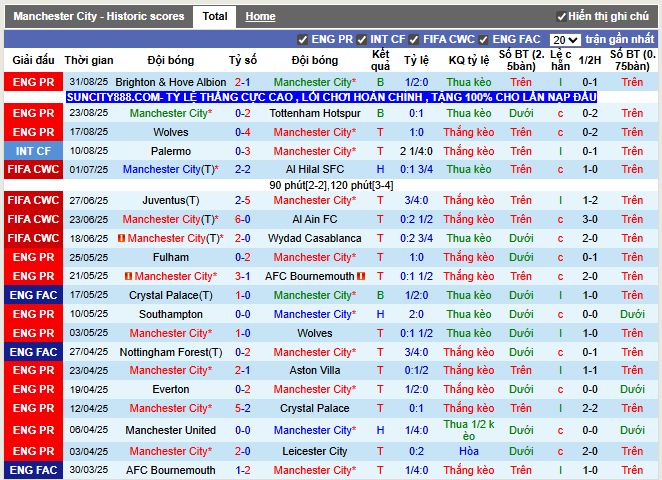Click the 2-5 score of Juventus match
The width and height of the screenshot is (662, 480).
pos(243,200)
